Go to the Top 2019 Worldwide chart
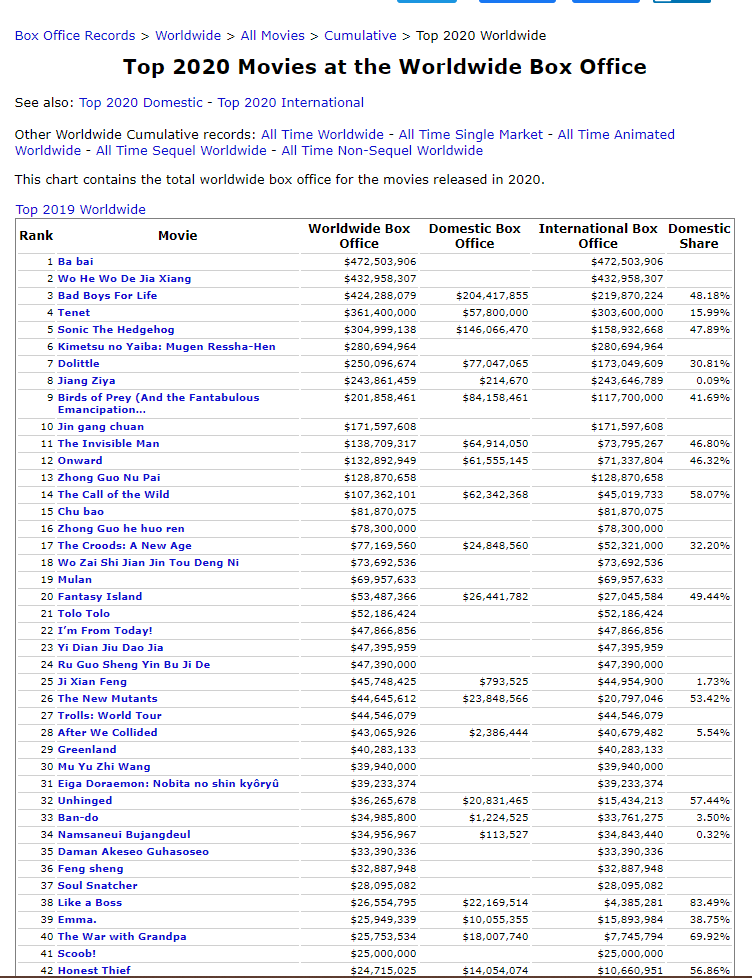 pos(80,209)
